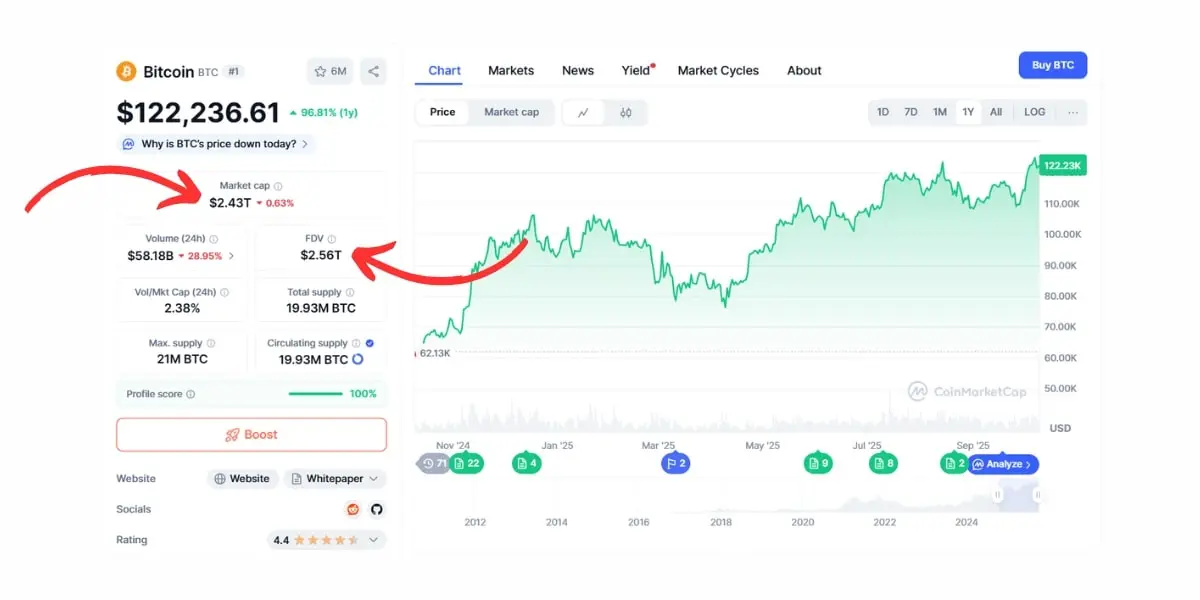Click the Boost button
Screen dimensions: 1200x600
(251, 435)
